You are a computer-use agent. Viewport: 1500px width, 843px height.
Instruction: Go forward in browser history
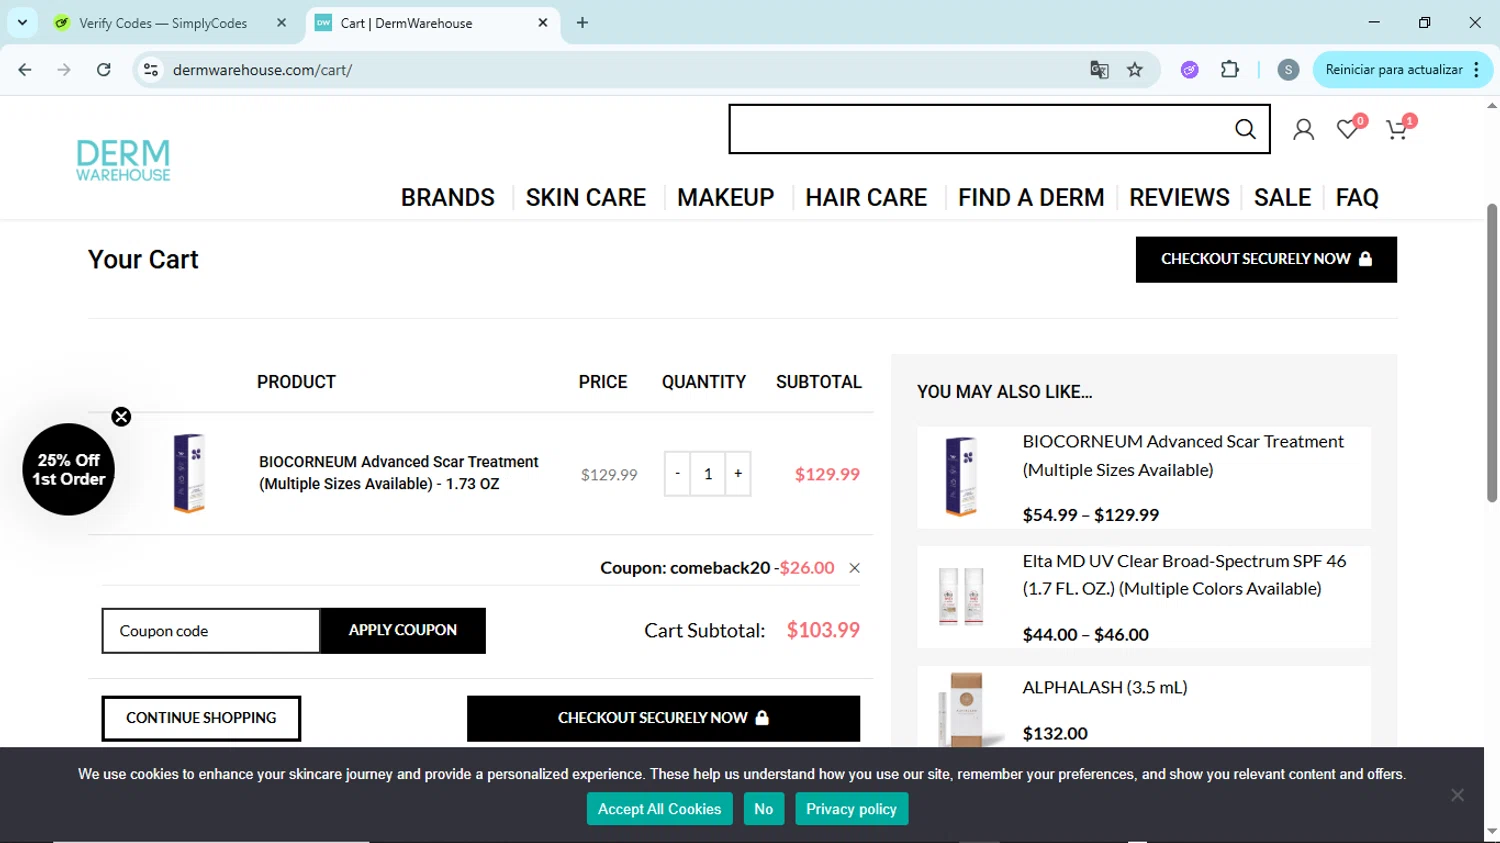coord(64,70)
